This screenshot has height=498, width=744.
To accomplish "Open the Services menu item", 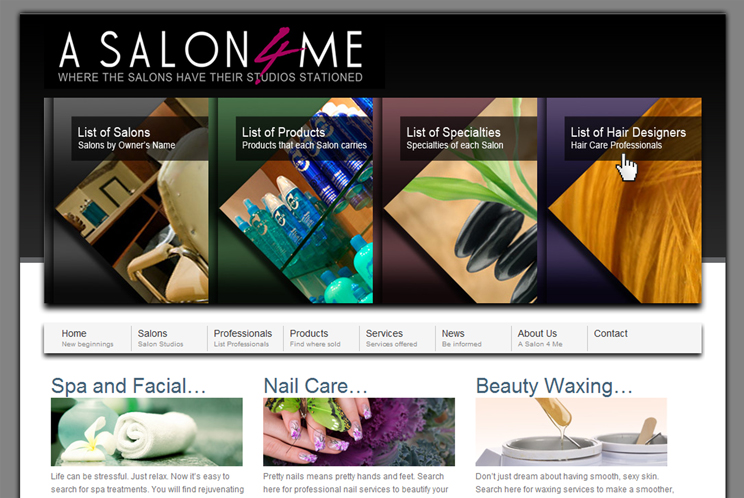I will [397, 338].
